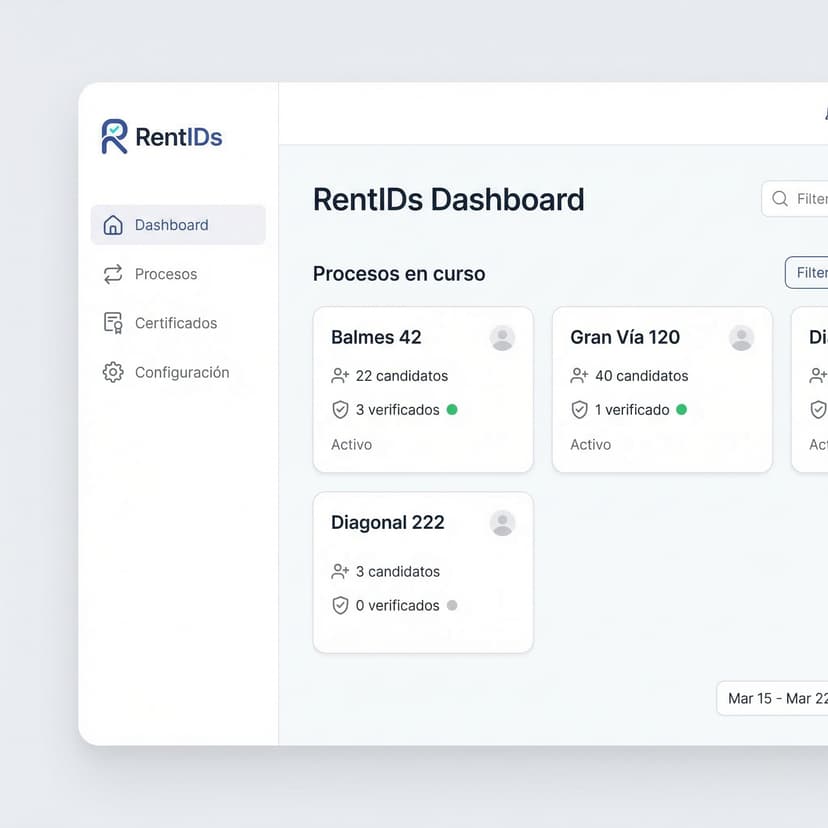Click the RentIDs logo icon
The height and width of the screenshot is (828, 828).
pyautogui.click(x=113, y=135)
